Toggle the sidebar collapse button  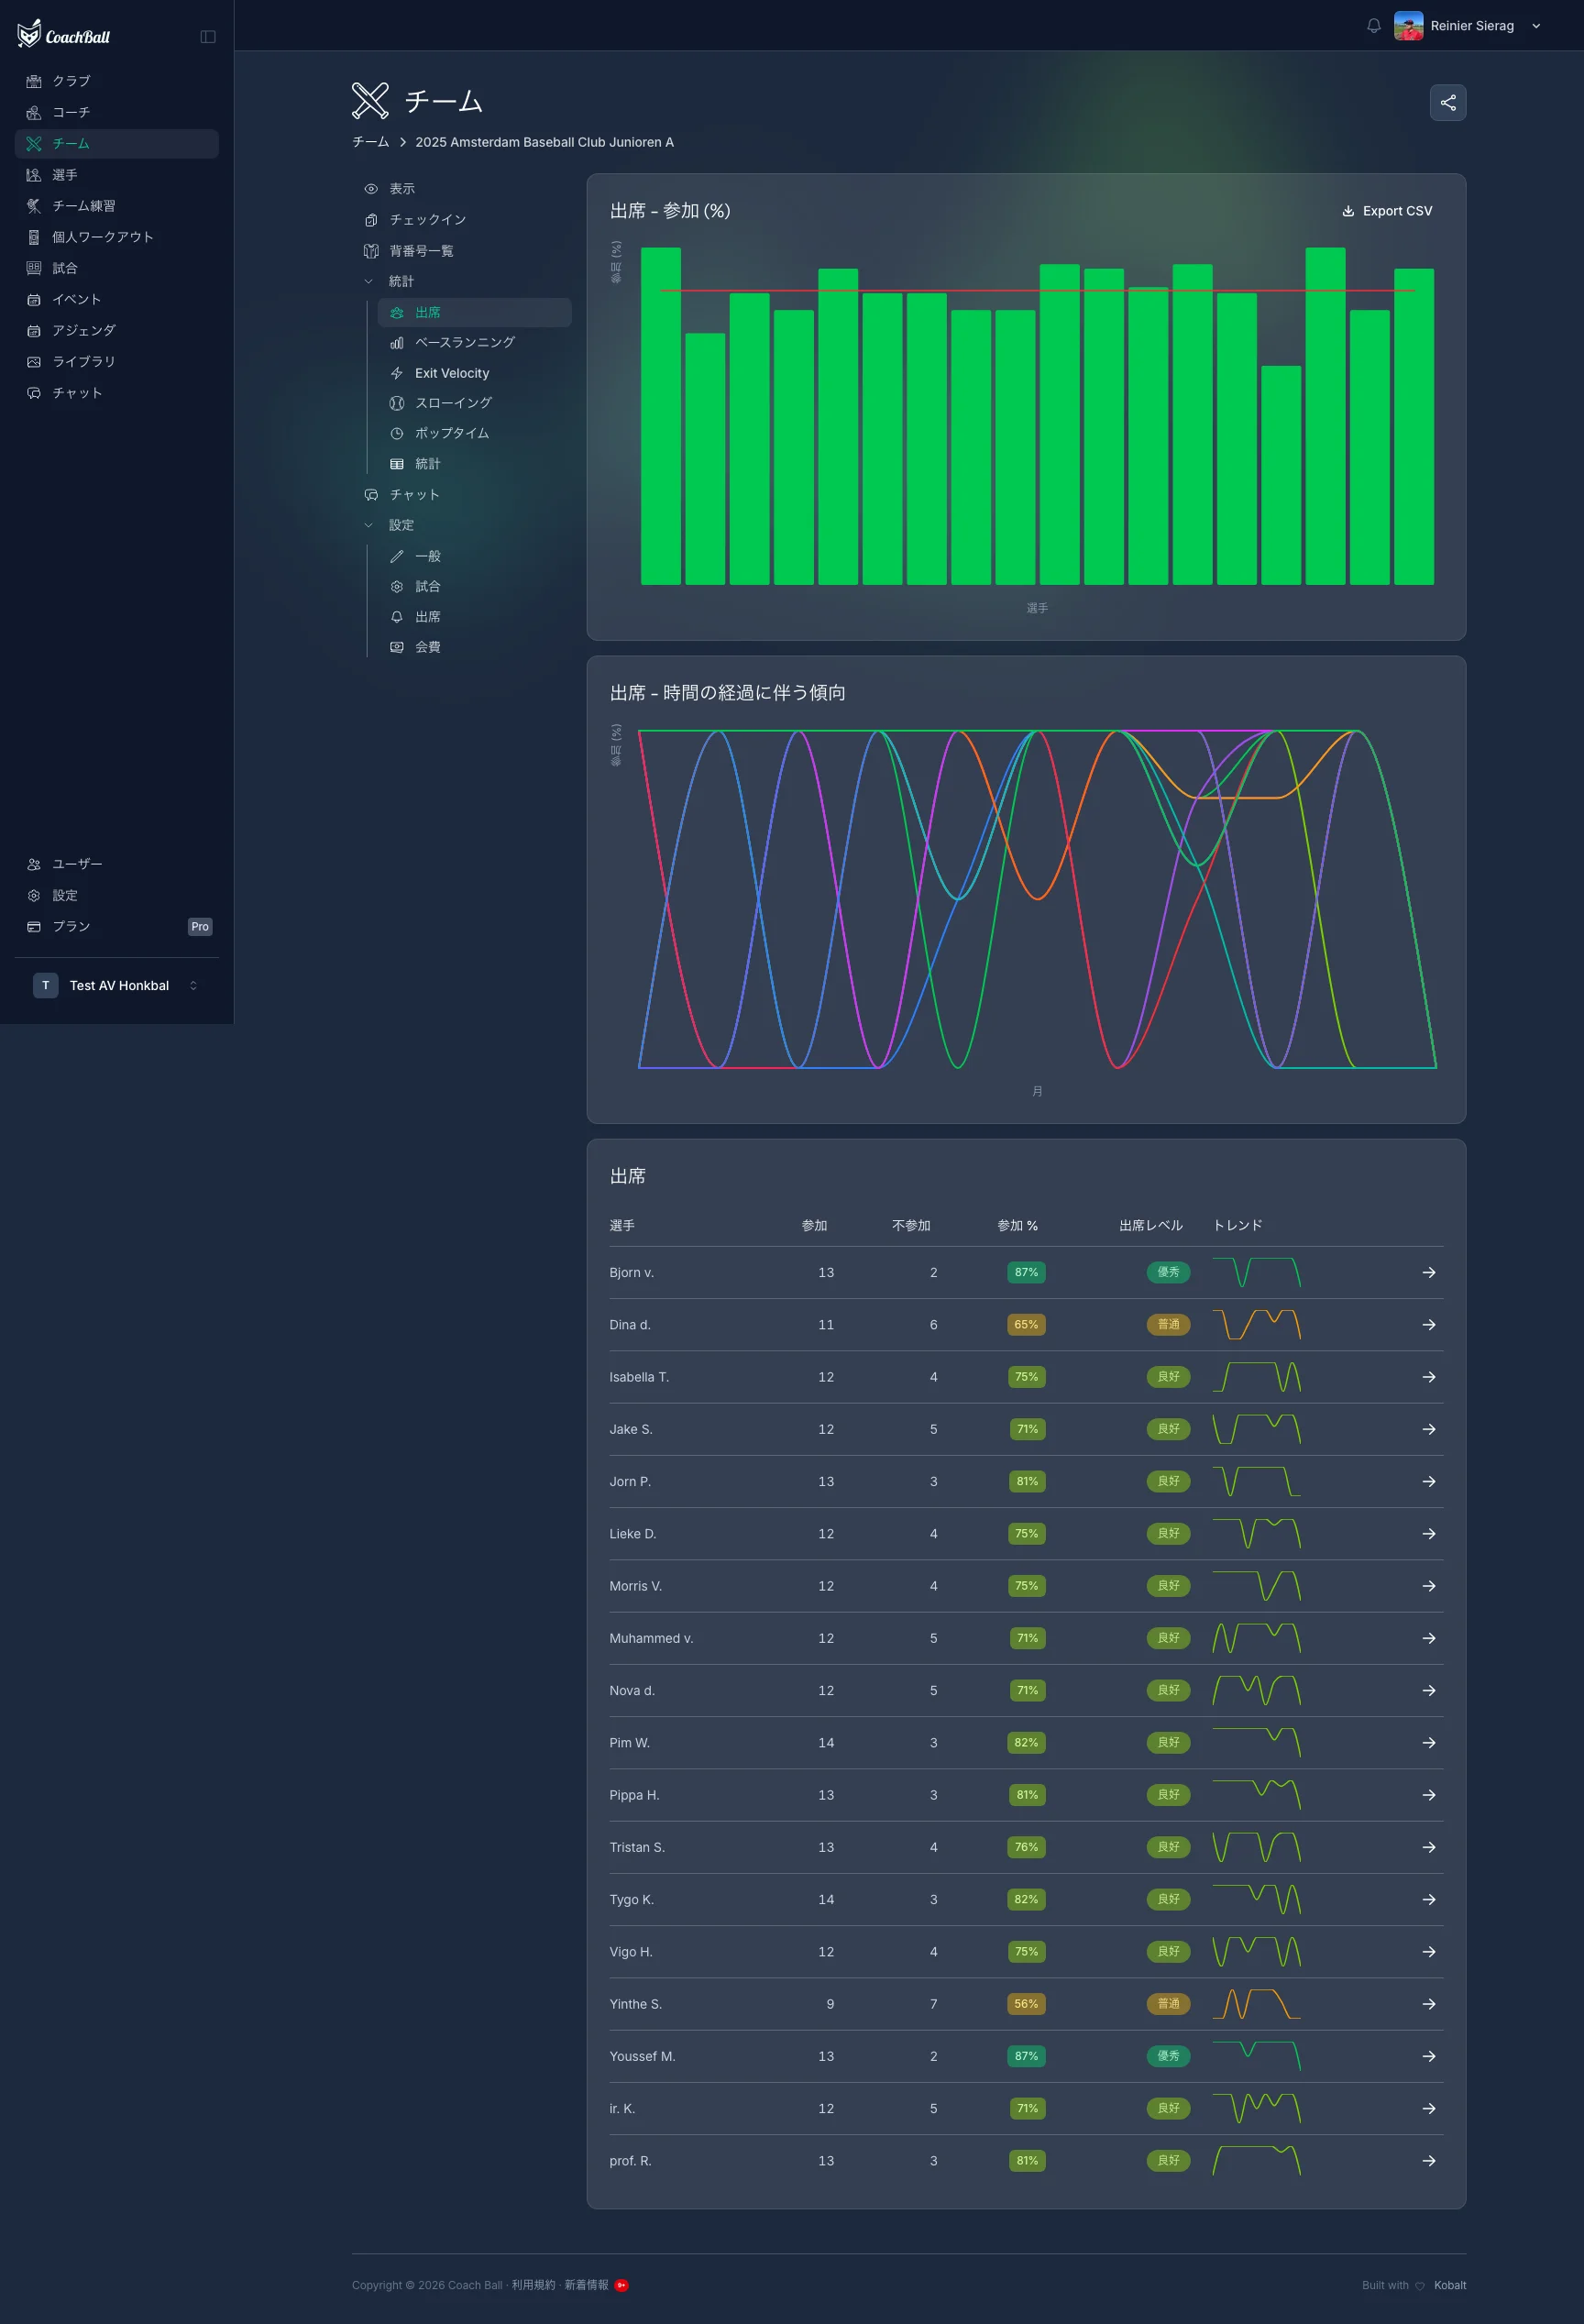pos(208,37)
